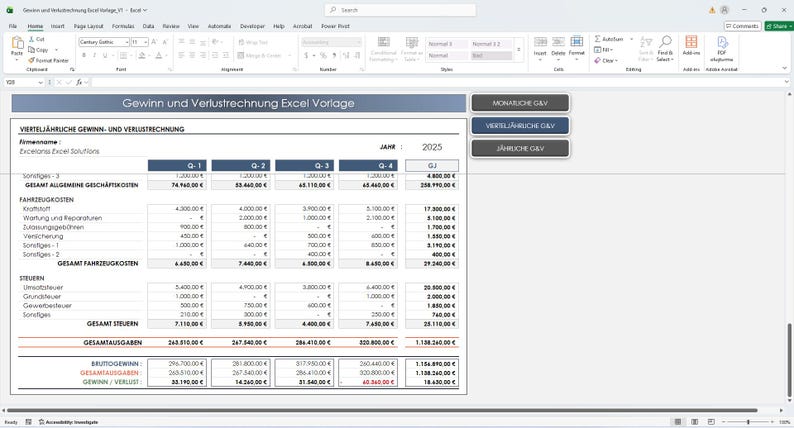Expand the cell Styles gallery
794x428 pixels.
[x=519, y=49]
